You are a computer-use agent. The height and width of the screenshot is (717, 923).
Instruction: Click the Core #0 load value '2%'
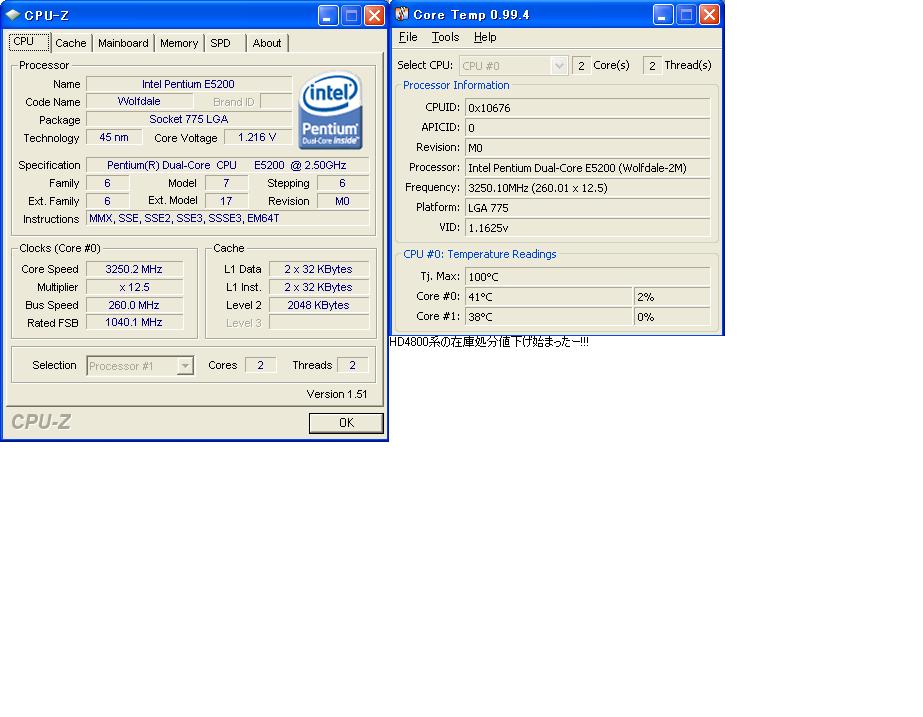click(672, 297)
